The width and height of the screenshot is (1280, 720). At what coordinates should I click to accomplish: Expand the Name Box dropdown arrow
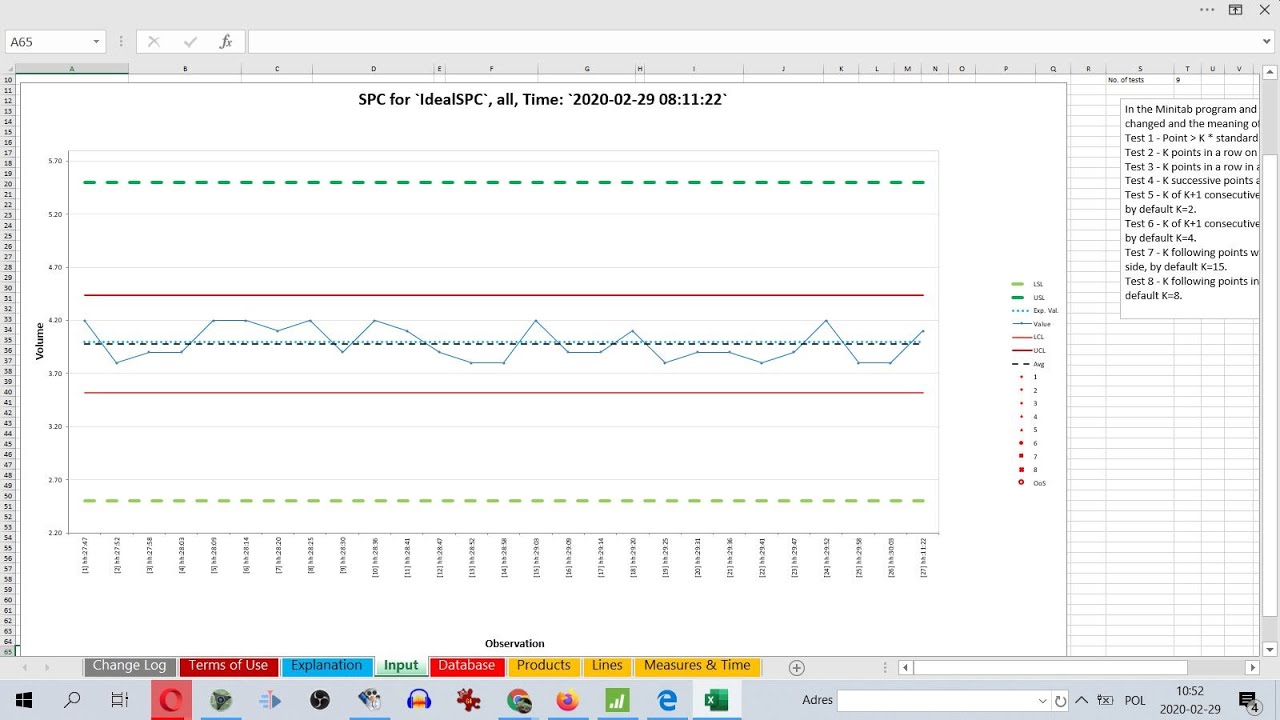(97, 42)
